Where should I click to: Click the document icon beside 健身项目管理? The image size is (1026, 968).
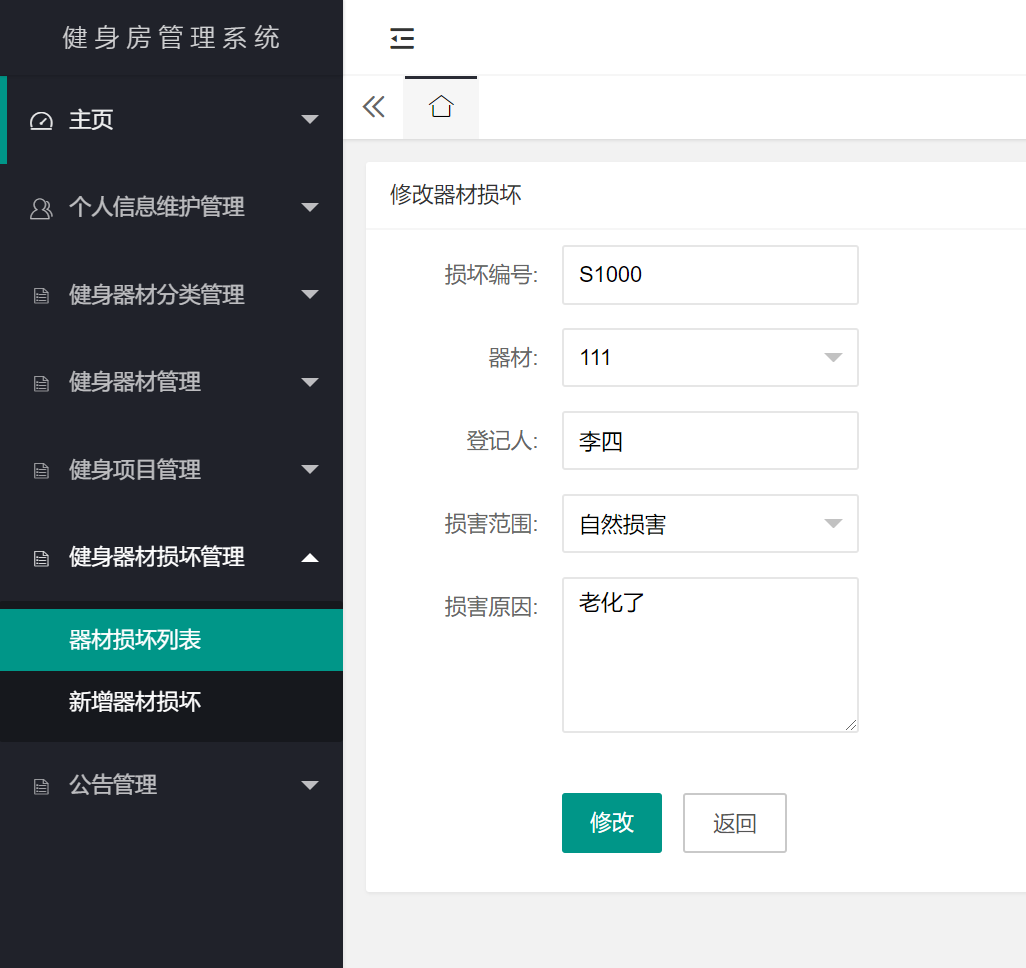41,470
